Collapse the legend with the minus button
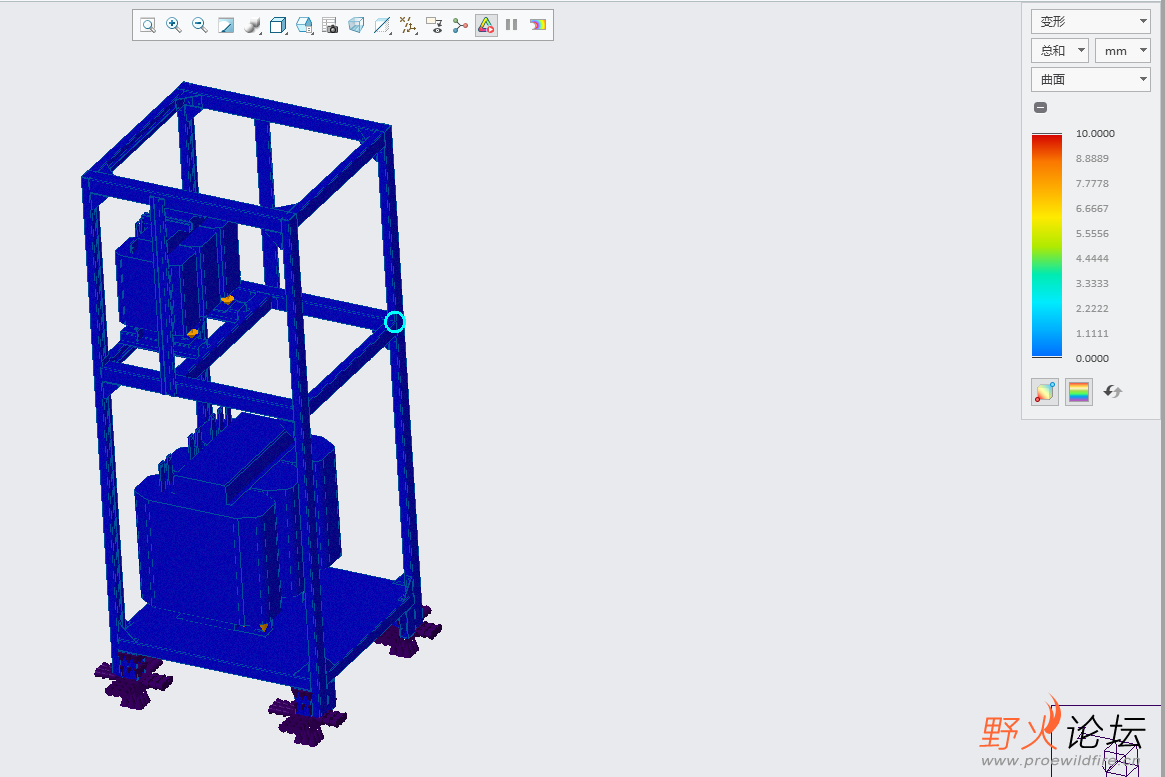This screenshot has height=777, width=1165. [1041, 108]
